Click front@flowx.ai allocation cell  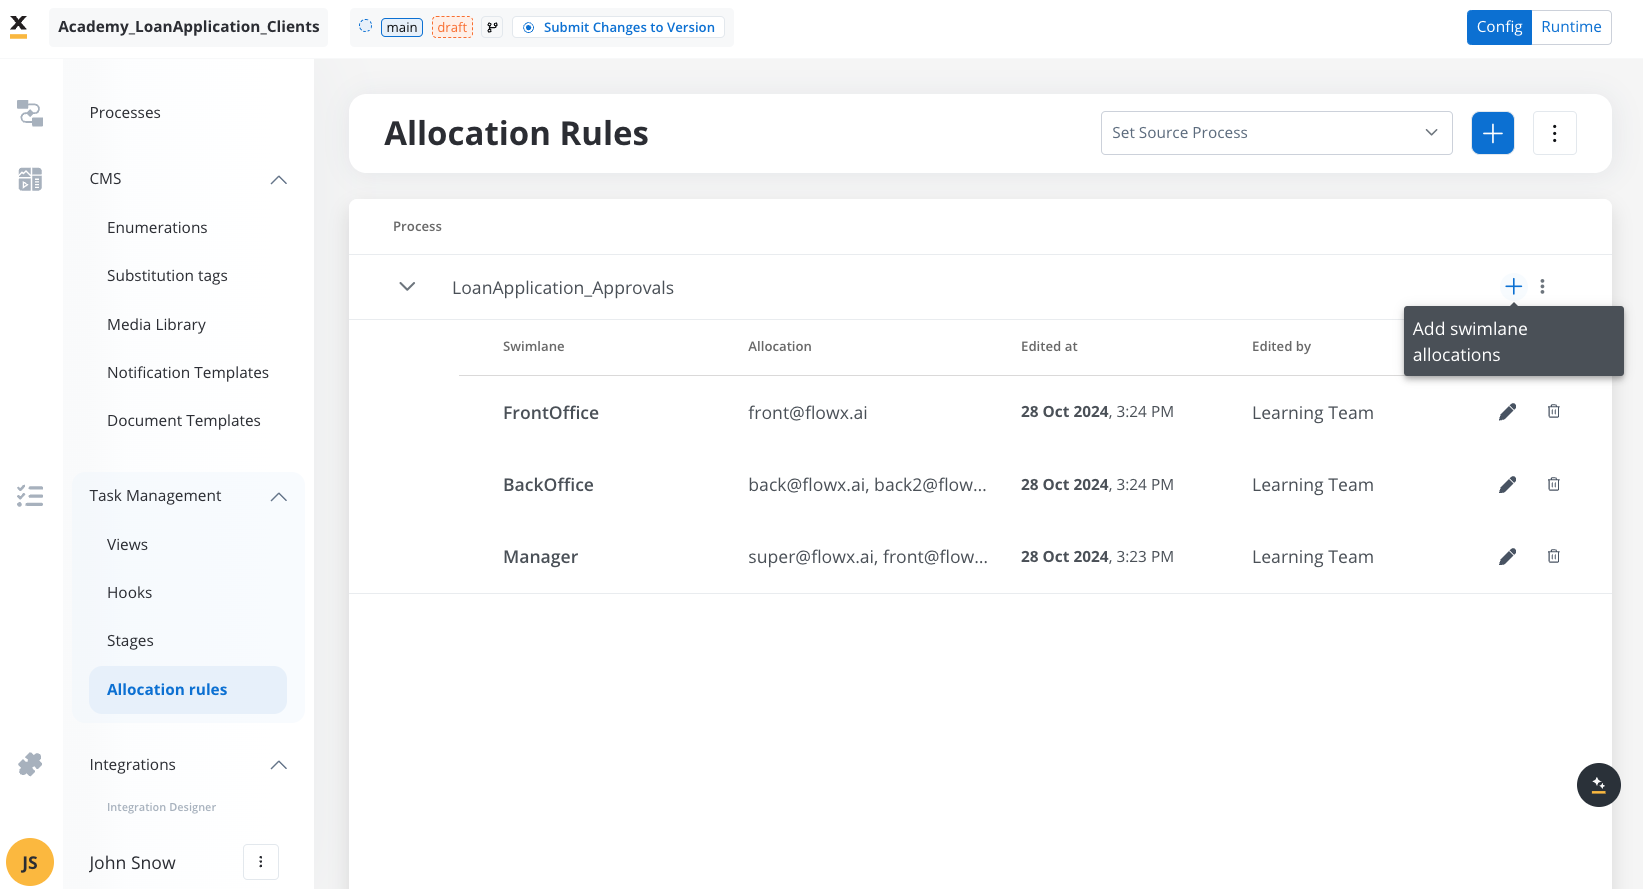tap(808, 413)
